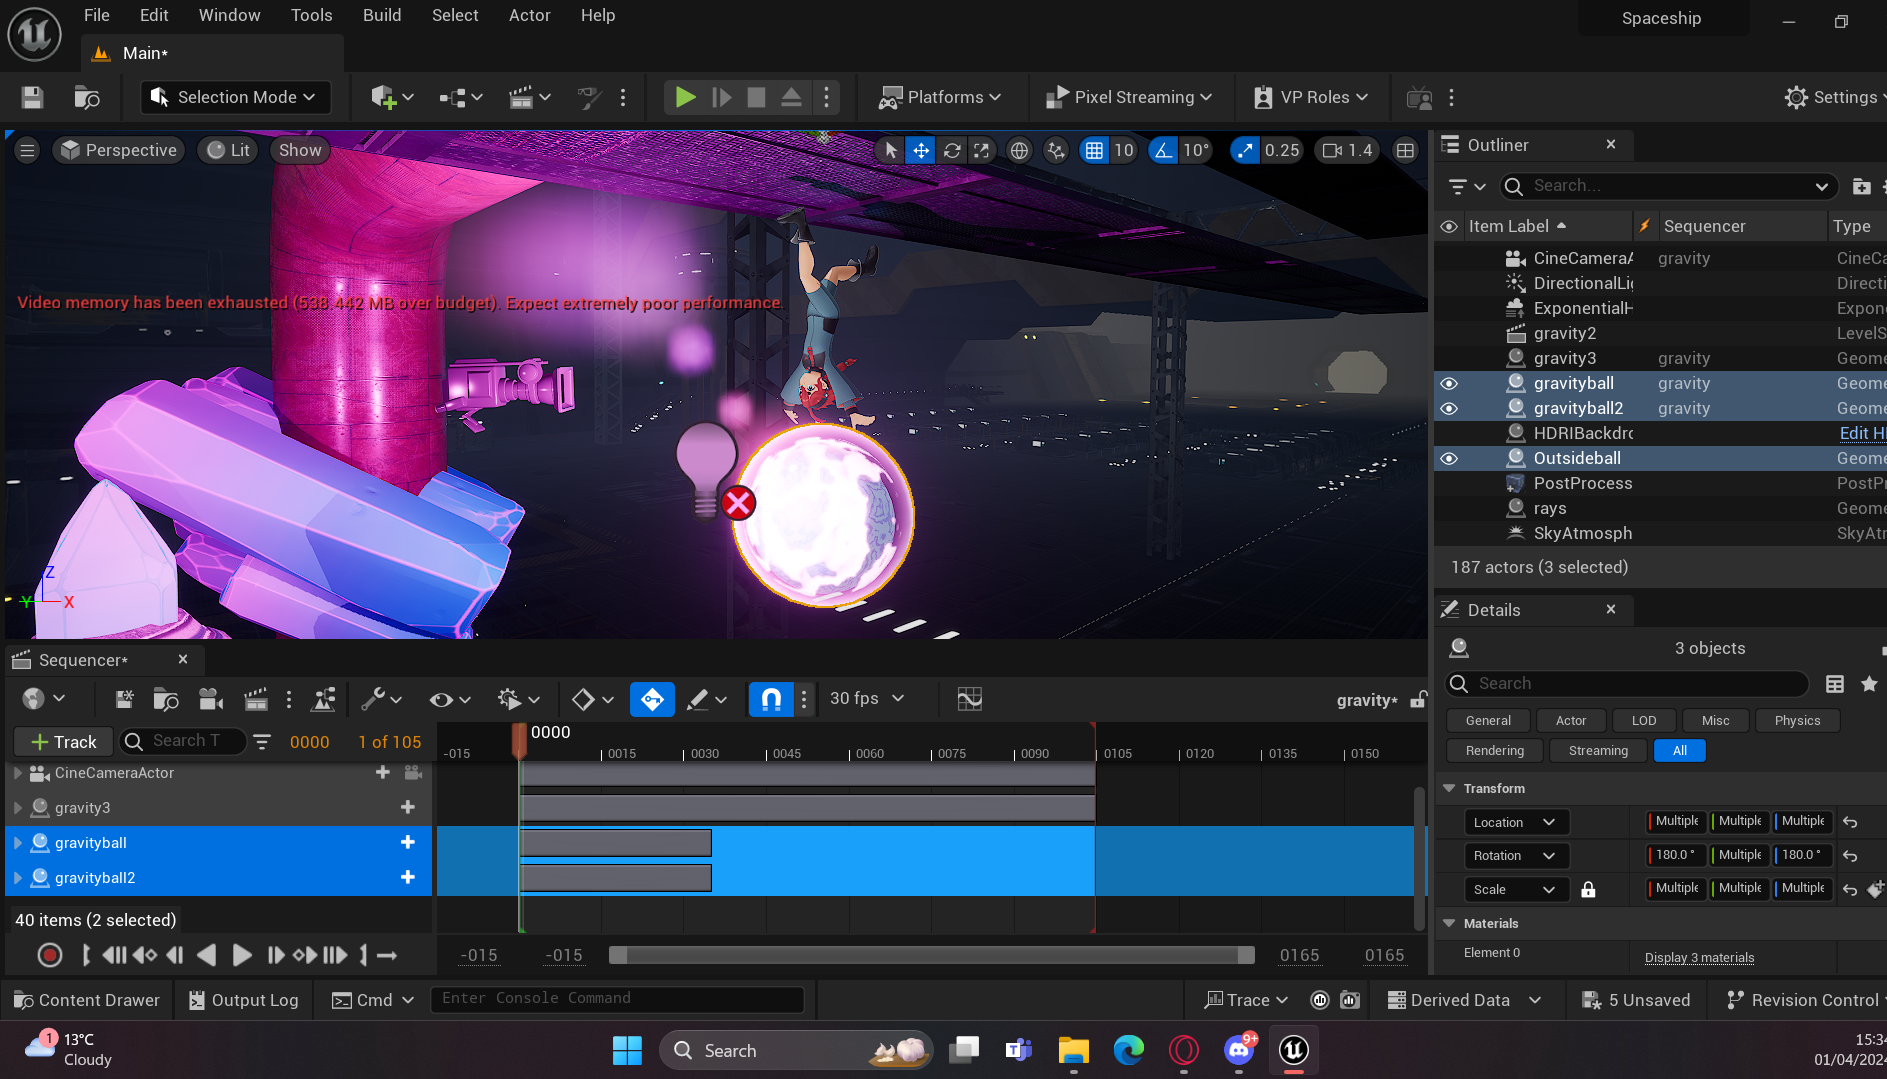Open the Outliner filter options icon
Viewport: 1887px width, 1079px height.
click(x=1466, y=186)
